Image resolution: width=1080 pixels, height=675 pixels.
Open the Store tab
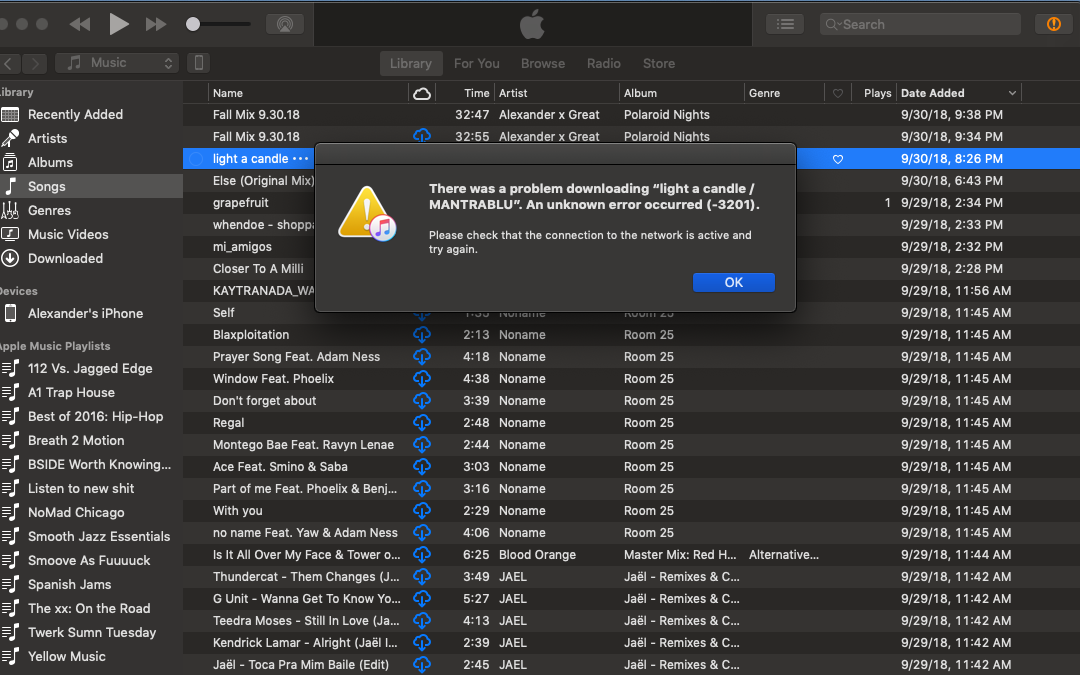[x=658, y=63]
